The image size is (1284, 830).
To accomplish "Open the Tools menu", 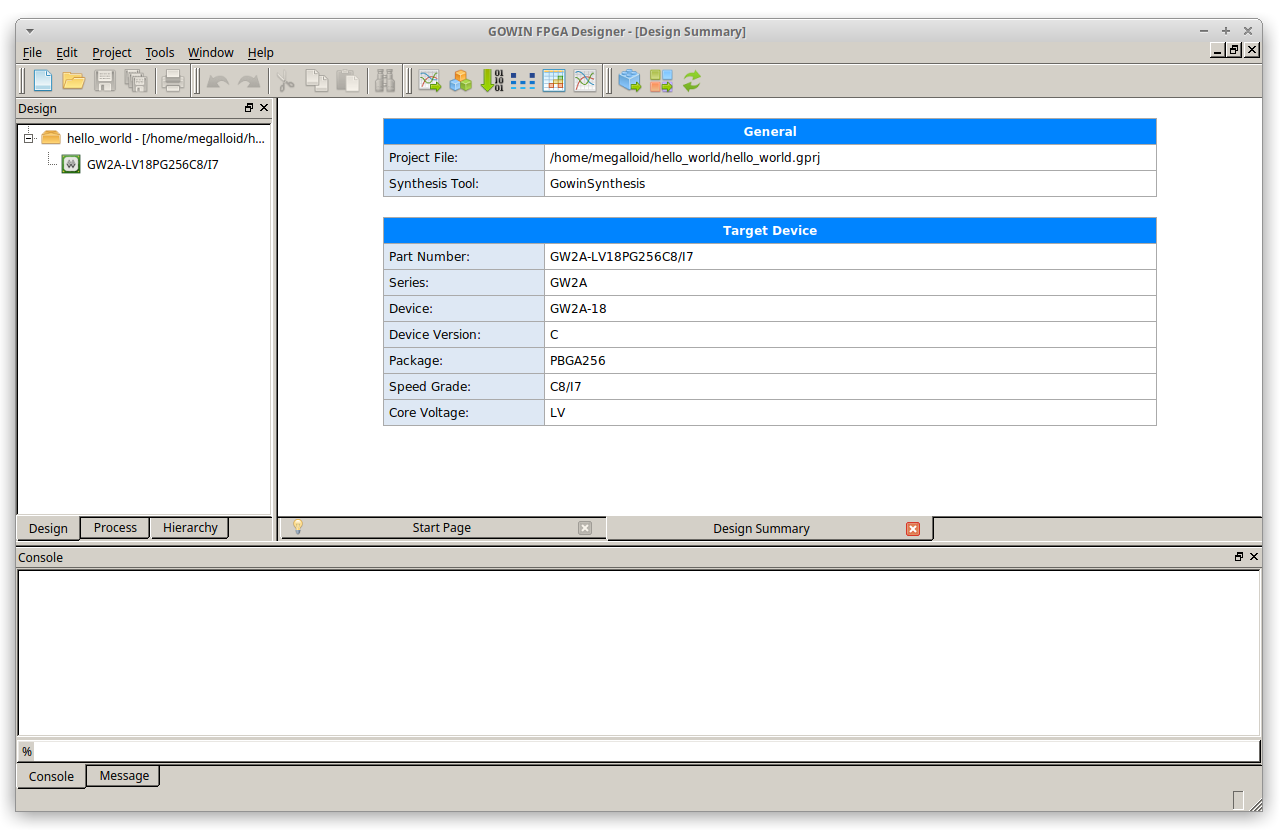I will [160, 53].
